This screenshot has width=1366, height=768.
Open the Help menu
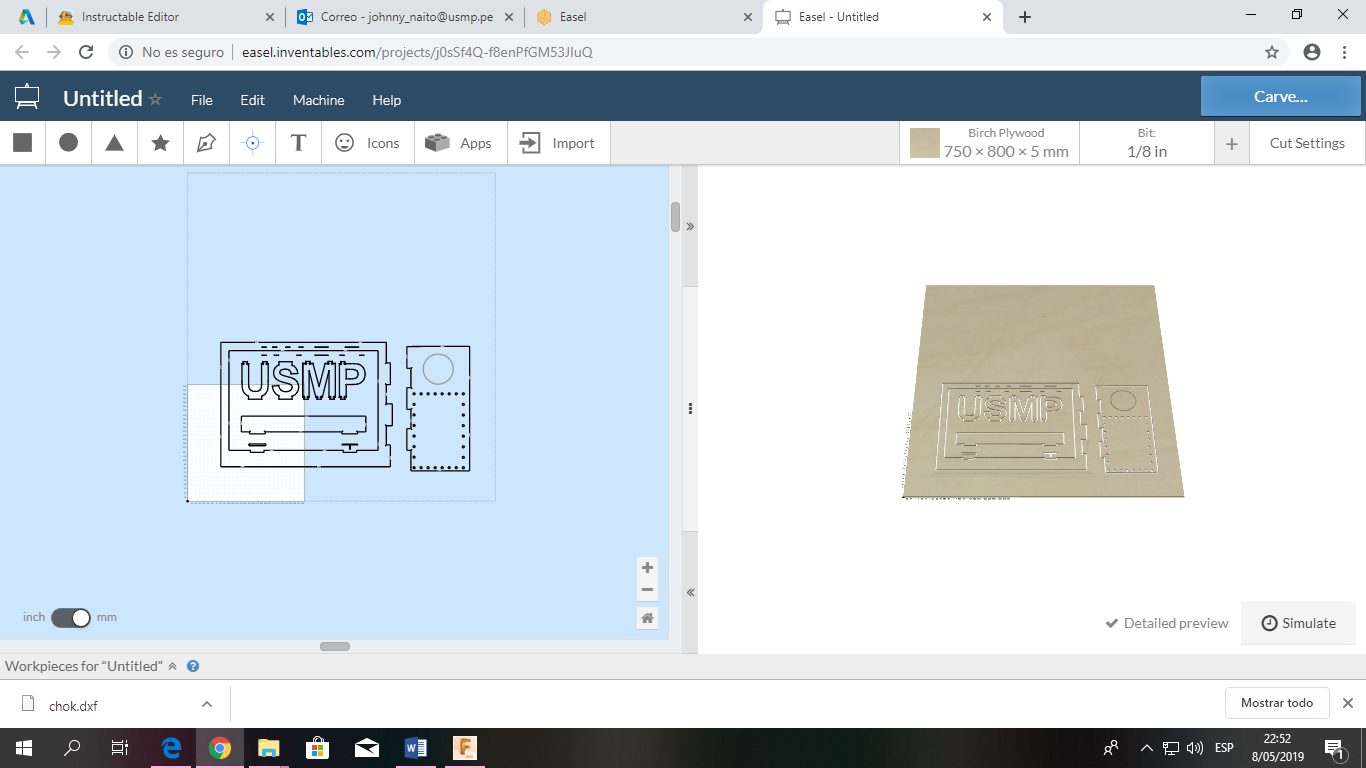tap(387, 100)
